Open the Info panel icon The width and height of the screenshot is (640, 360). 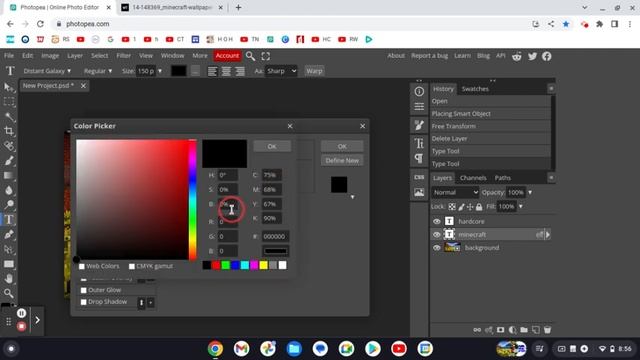click(x=419, y=91)
